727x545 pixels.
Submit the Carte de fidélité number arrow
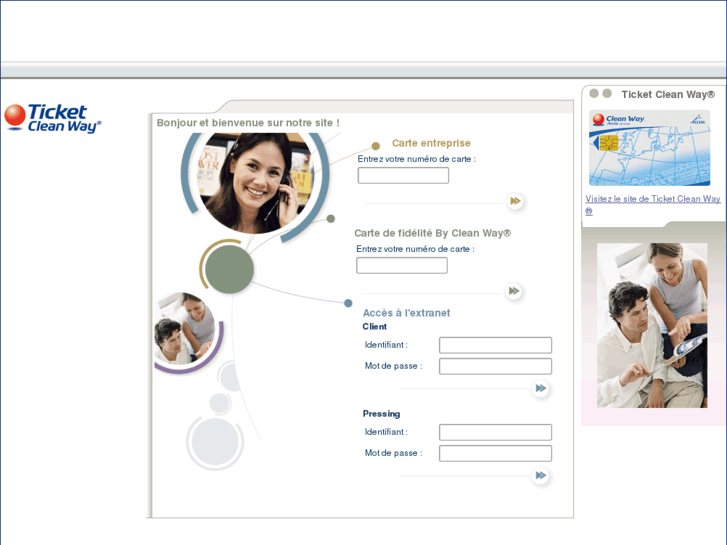(514, 291)
